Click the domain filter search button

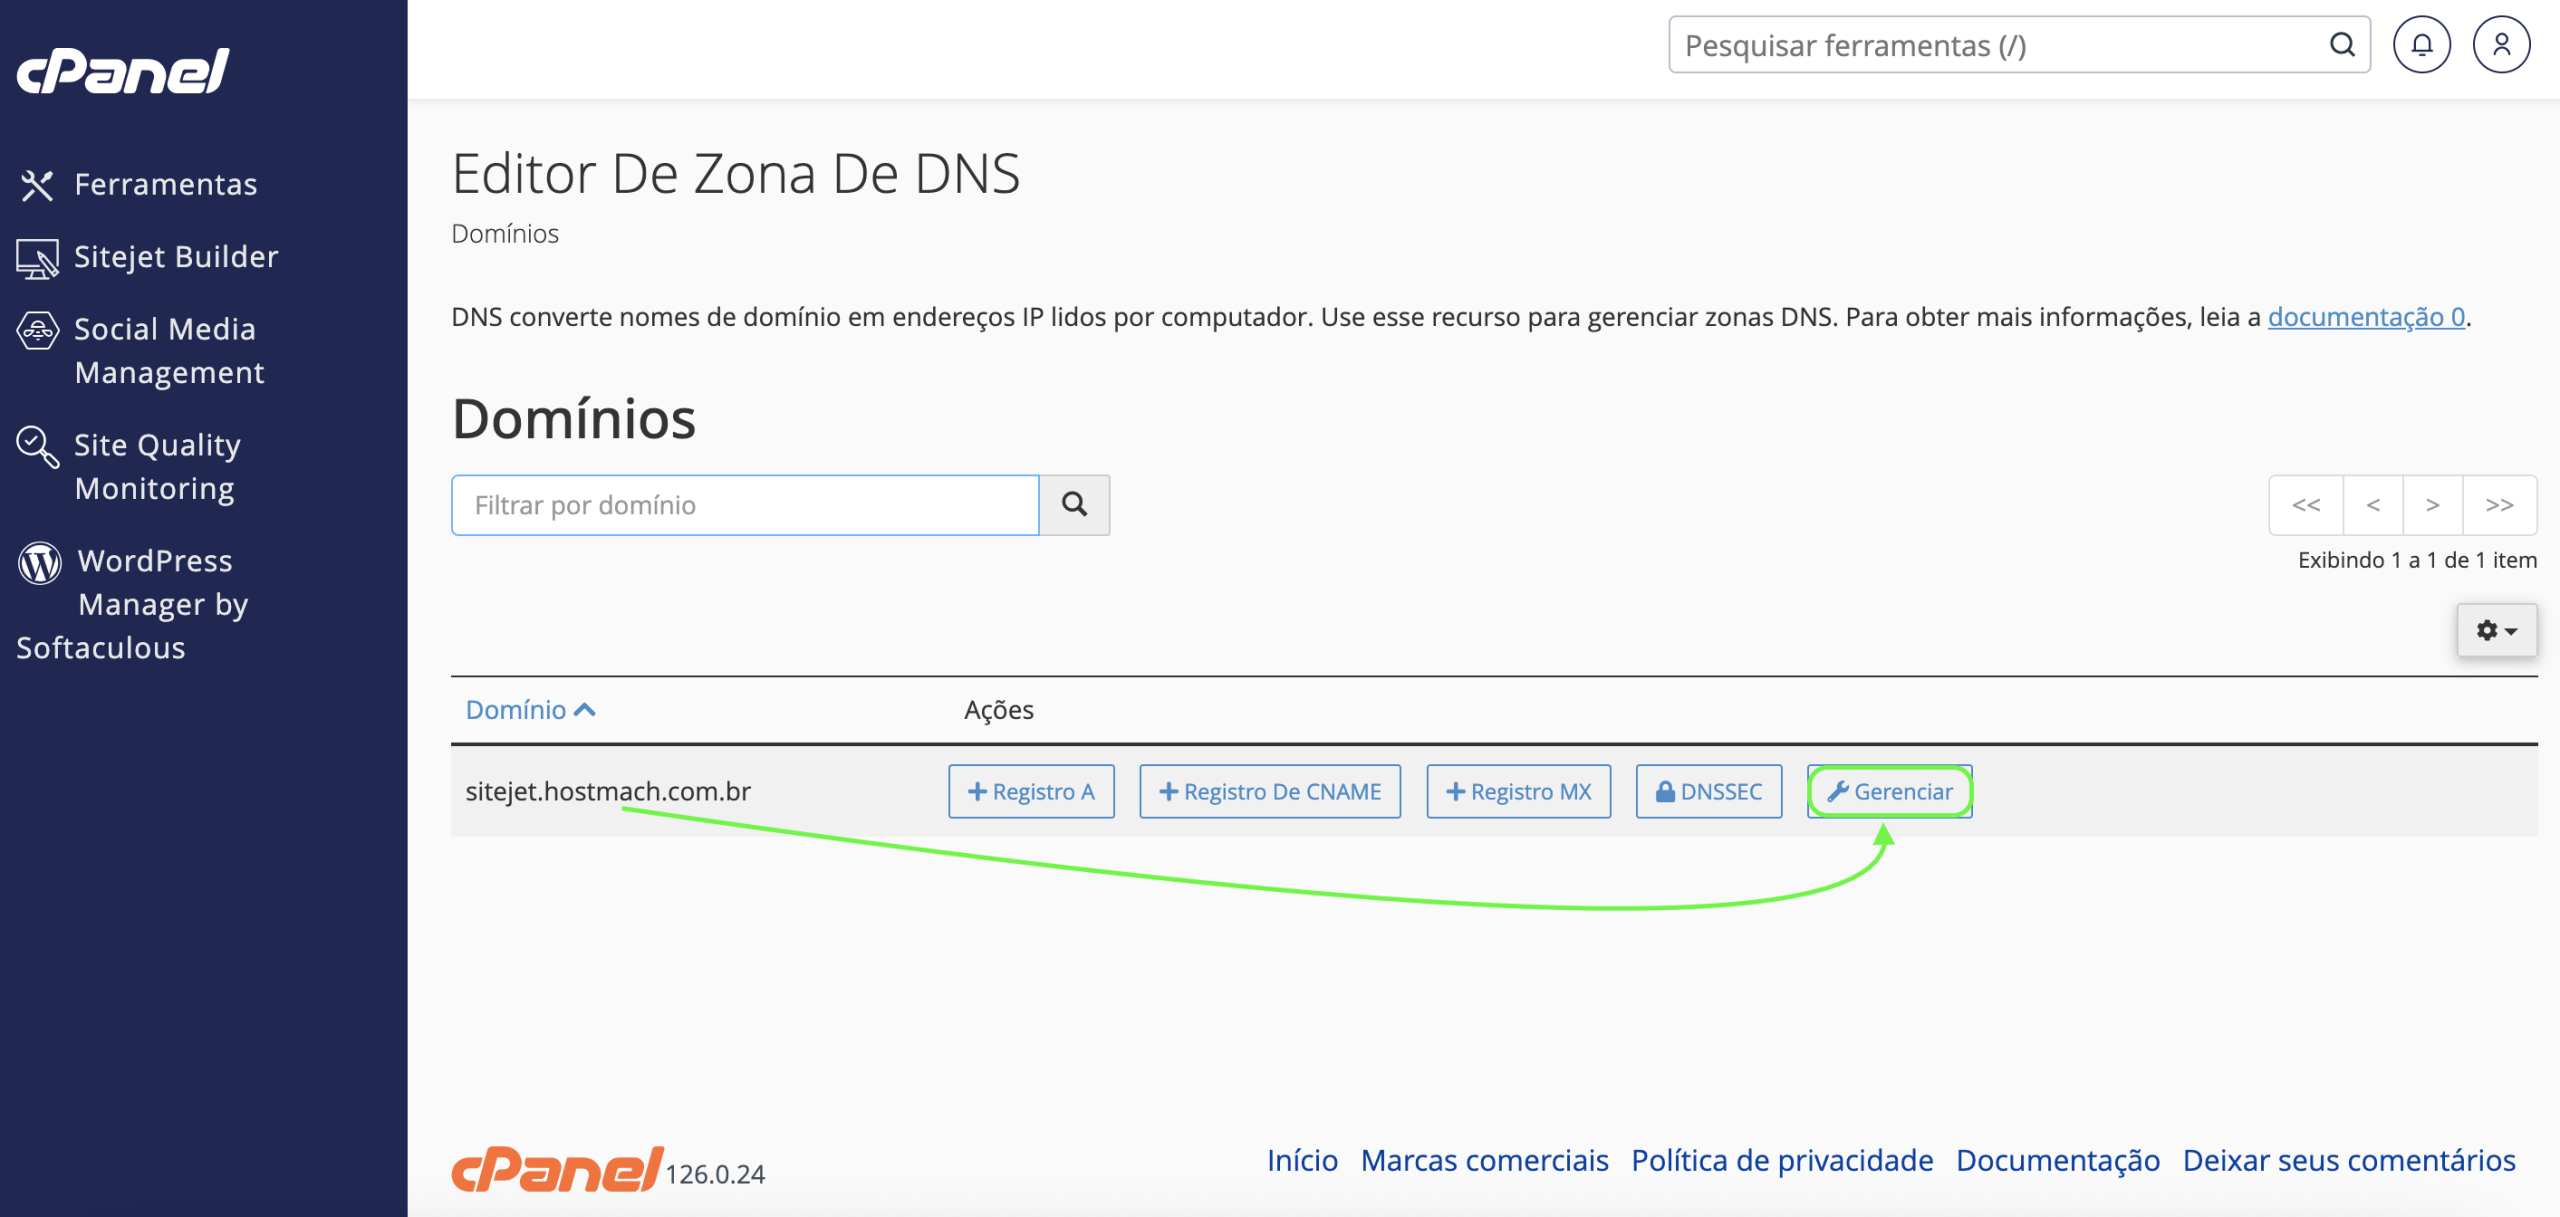click(1074, 505)
